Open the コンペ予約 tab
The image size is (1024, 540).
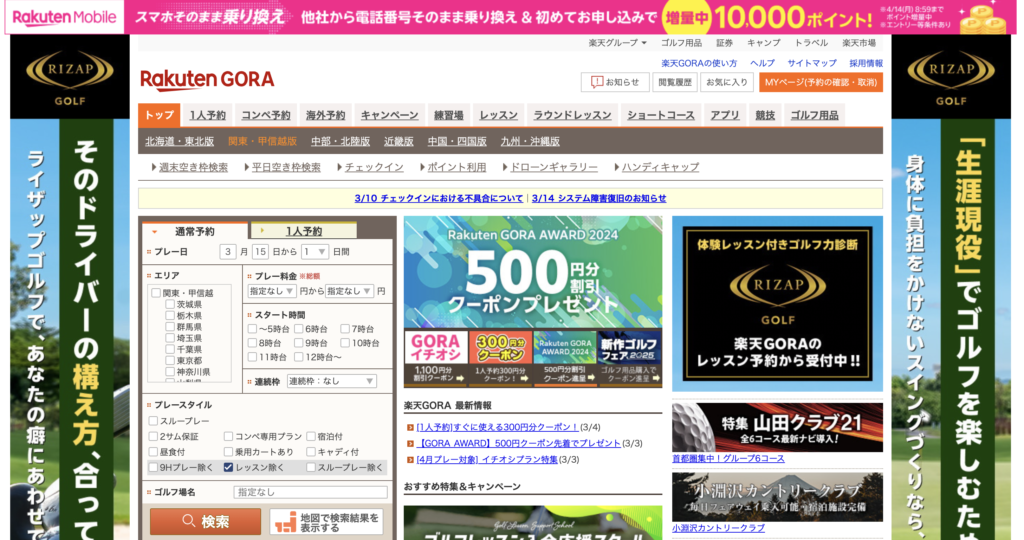[266, 115]
